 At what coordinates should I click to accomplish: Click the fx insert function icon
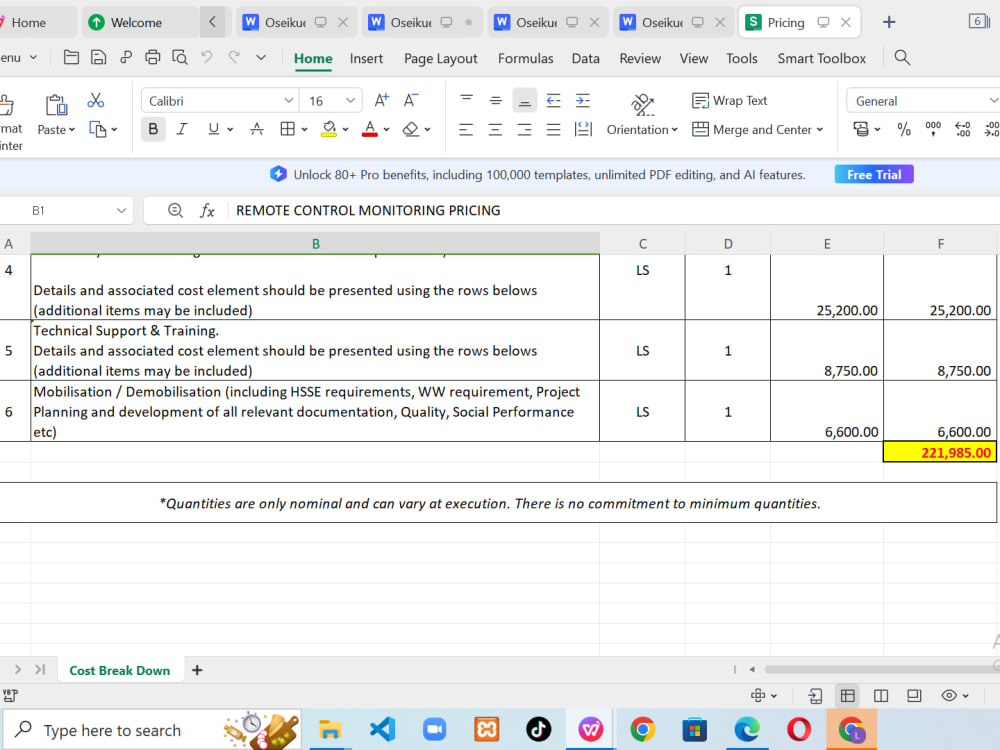point(207,210)
